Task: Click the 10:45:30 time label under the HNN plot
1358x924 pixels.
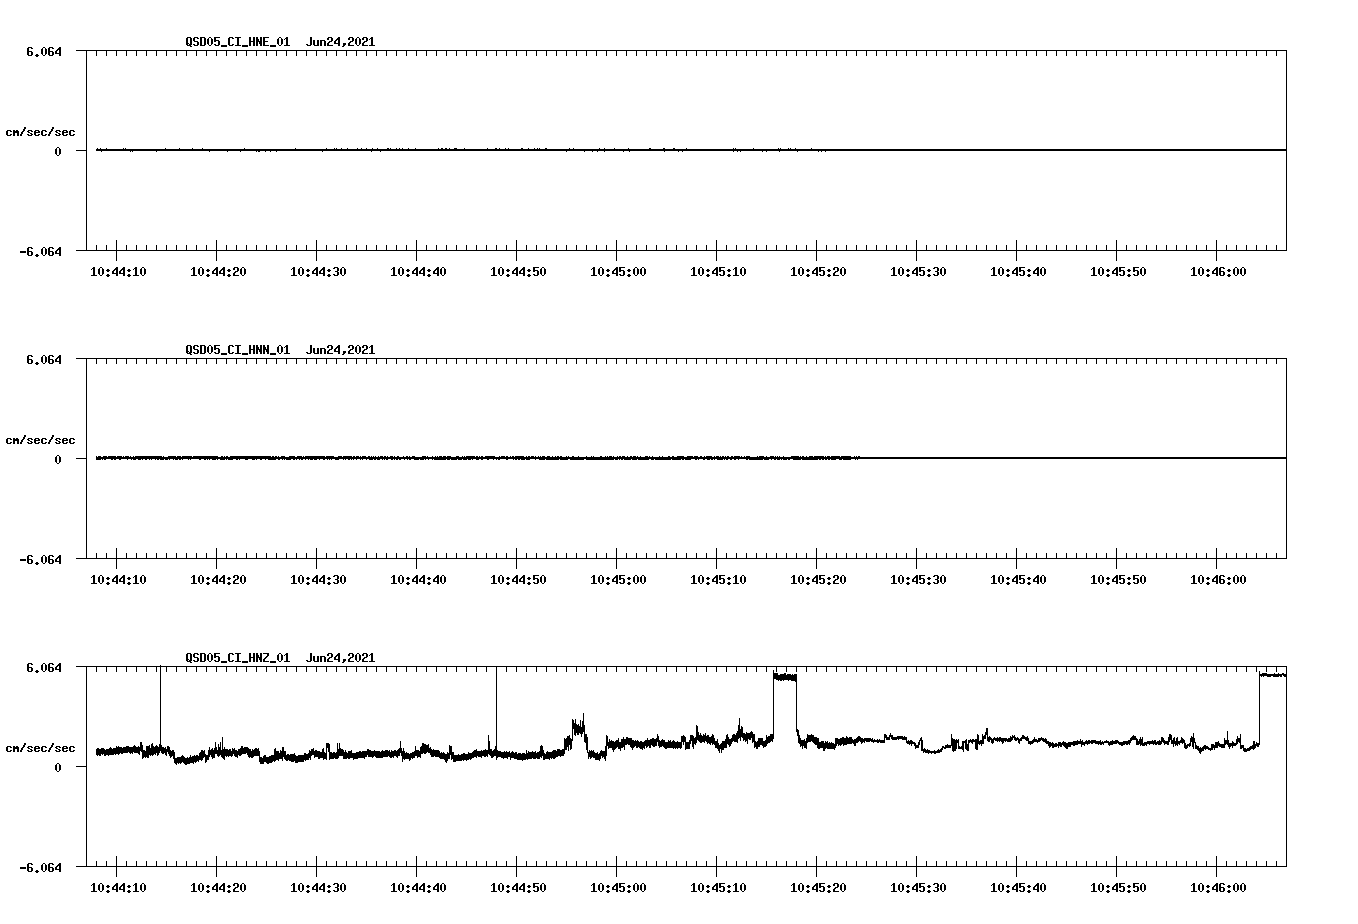Action: [x=918, y=580]
